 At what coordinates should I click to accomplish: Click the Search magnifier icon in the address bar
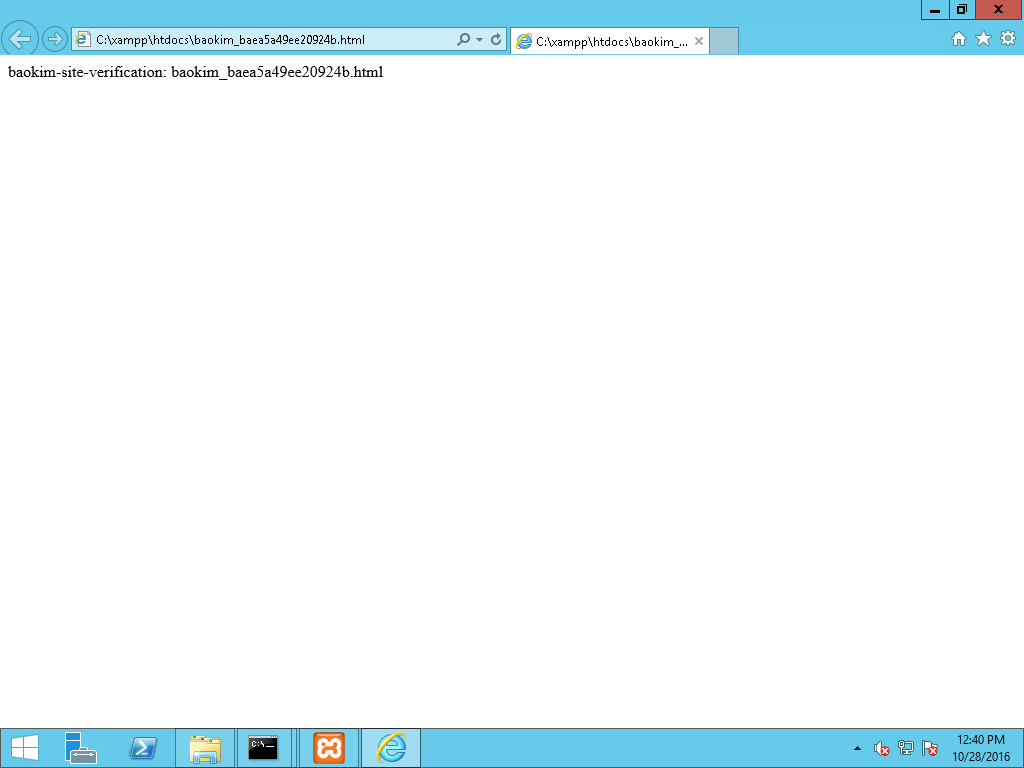coord(463,39)
